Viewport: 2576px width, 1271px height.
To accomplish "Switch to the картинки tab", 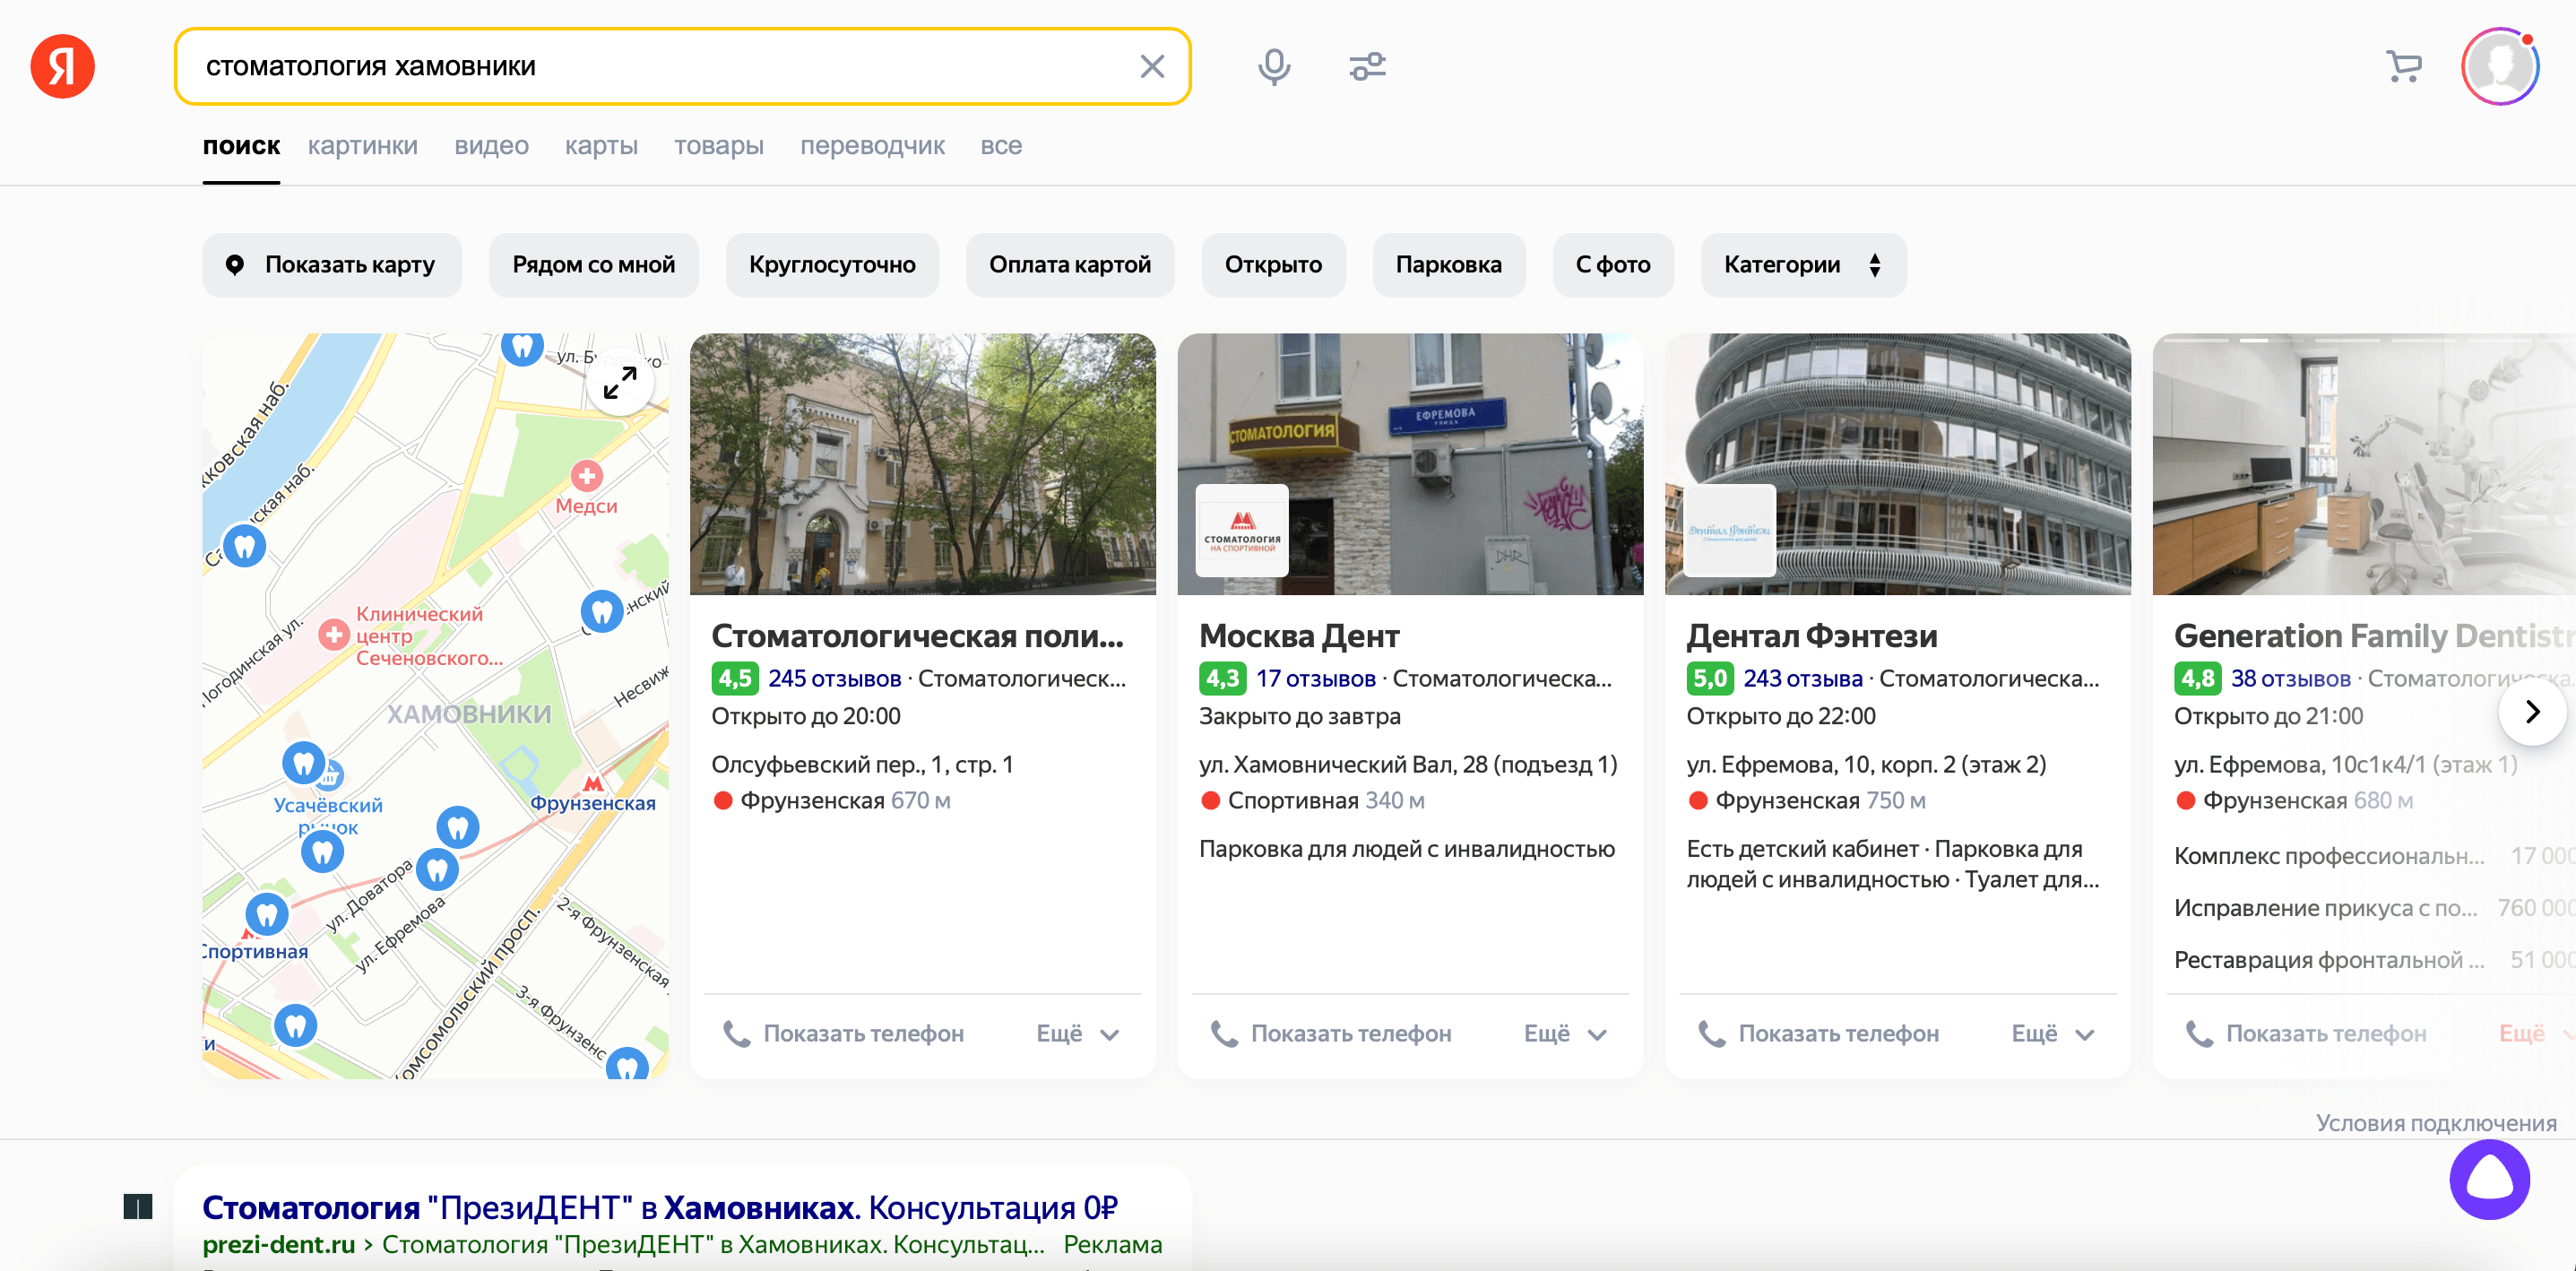I will (x=362, y=145).
